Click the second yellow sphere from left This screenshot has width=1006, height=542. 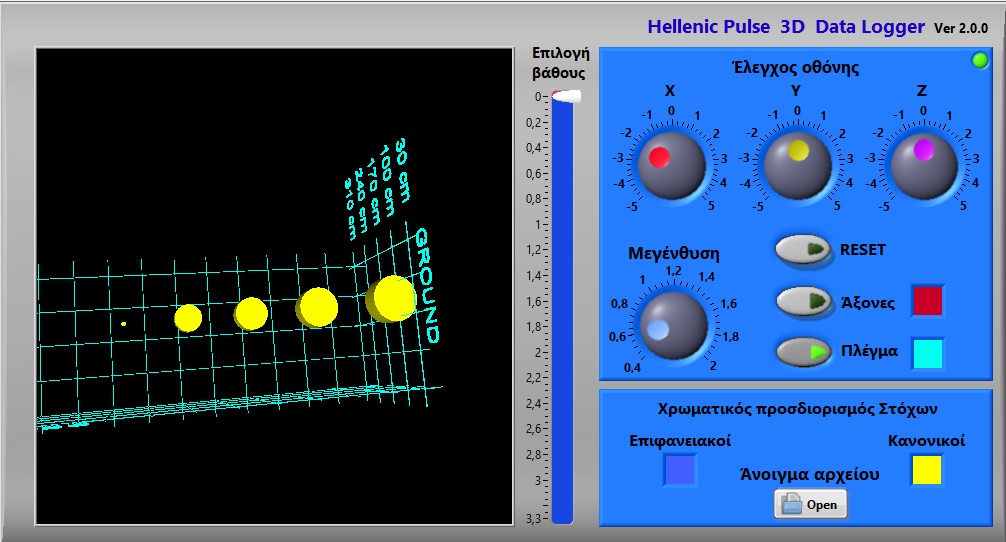251,314
